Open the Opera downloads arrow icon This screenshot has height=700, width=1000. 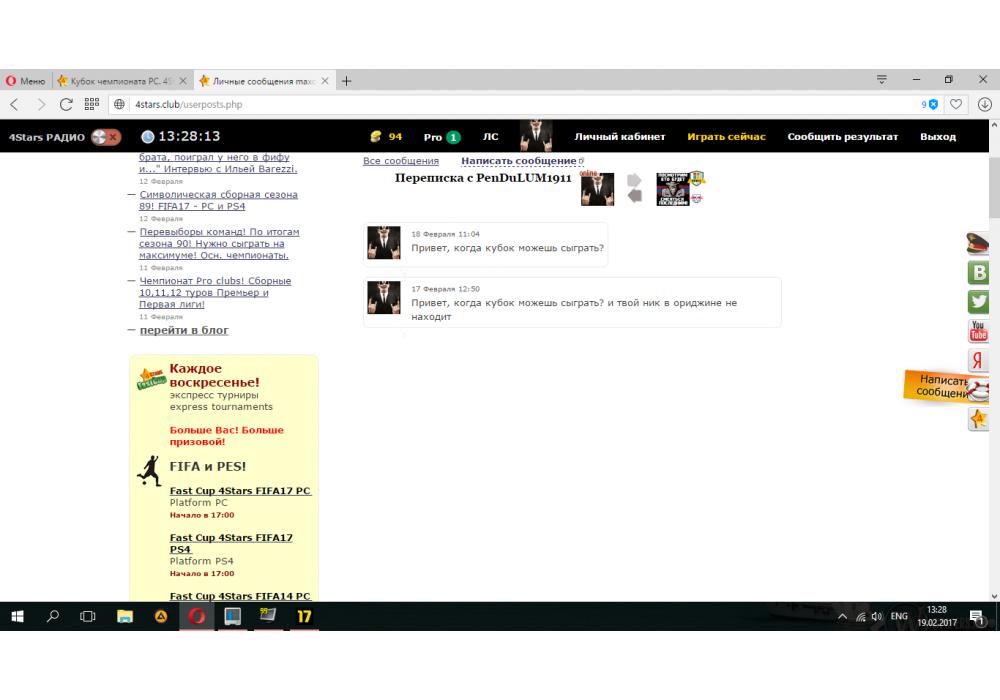[984, 104]
